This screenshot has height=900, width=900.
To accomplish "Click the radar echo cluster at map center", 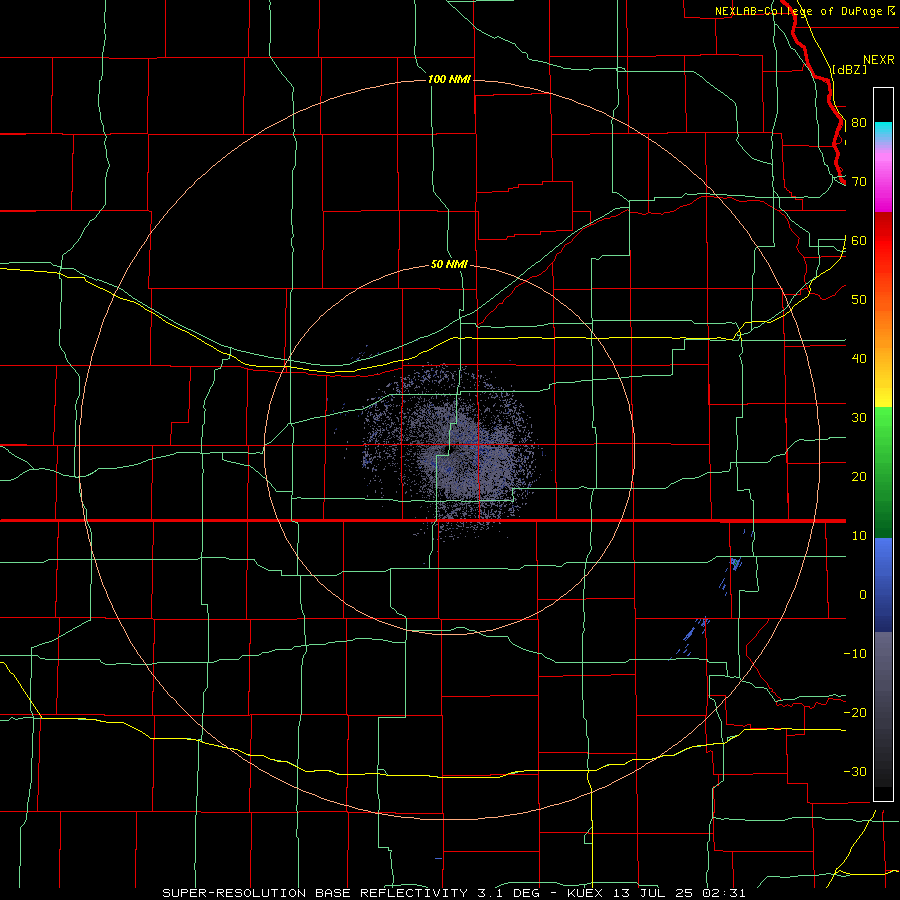I will coord(451,451).
